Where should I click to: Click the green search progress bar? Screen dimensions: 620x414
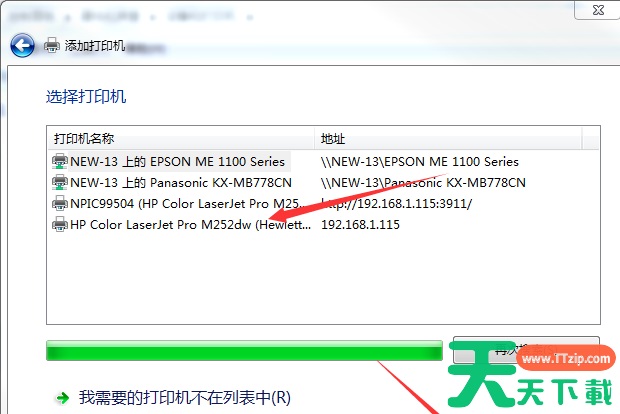(244, 350)
